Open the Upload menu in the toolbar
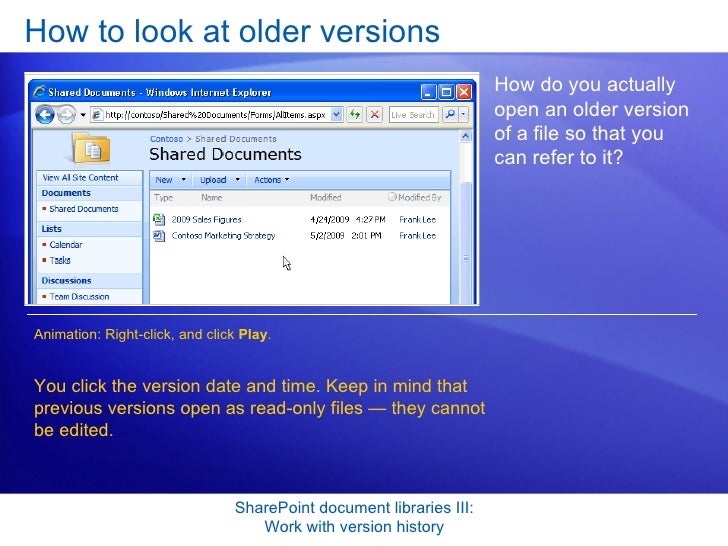The width and height of the screenshot is (728, 546). coord(213,180)
